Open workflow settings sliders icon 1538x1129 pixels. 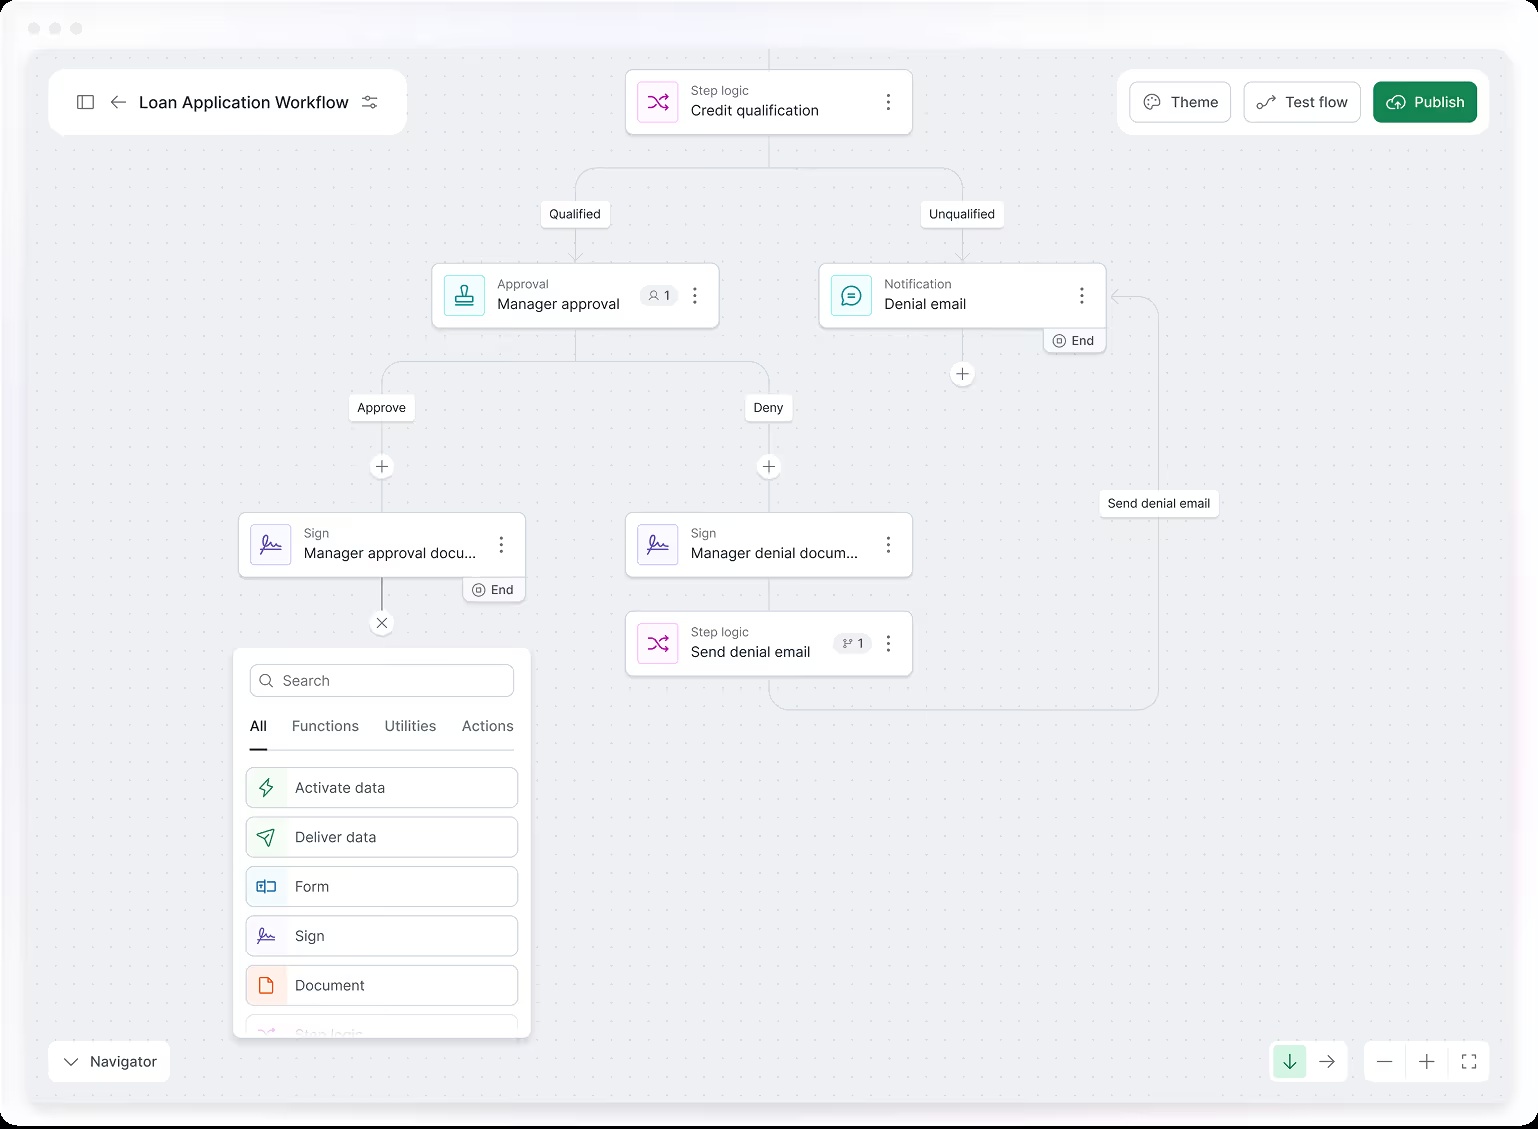click(x=370, y=102)
